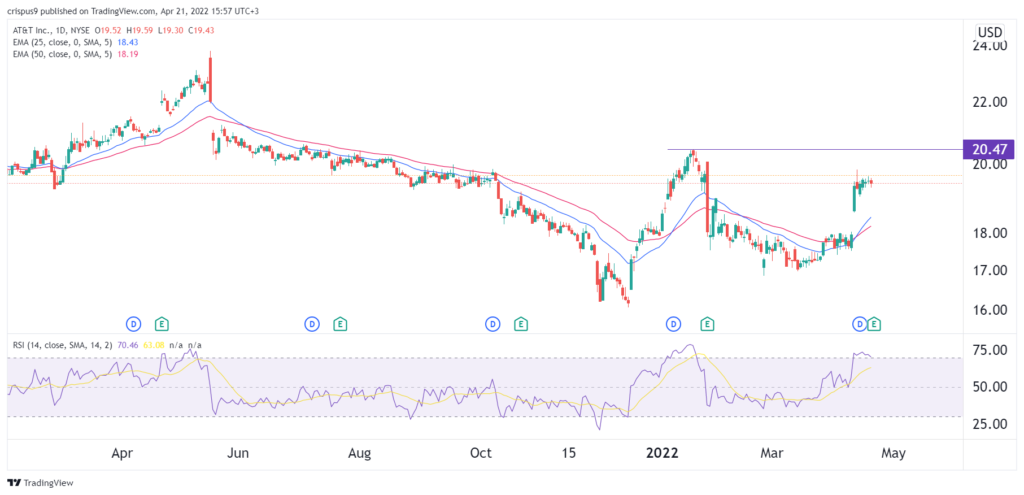This screenshot has width=1024, height=495.
Task: Click the dividend marker just after Apr 2021
Action: (x=133, y=323)
